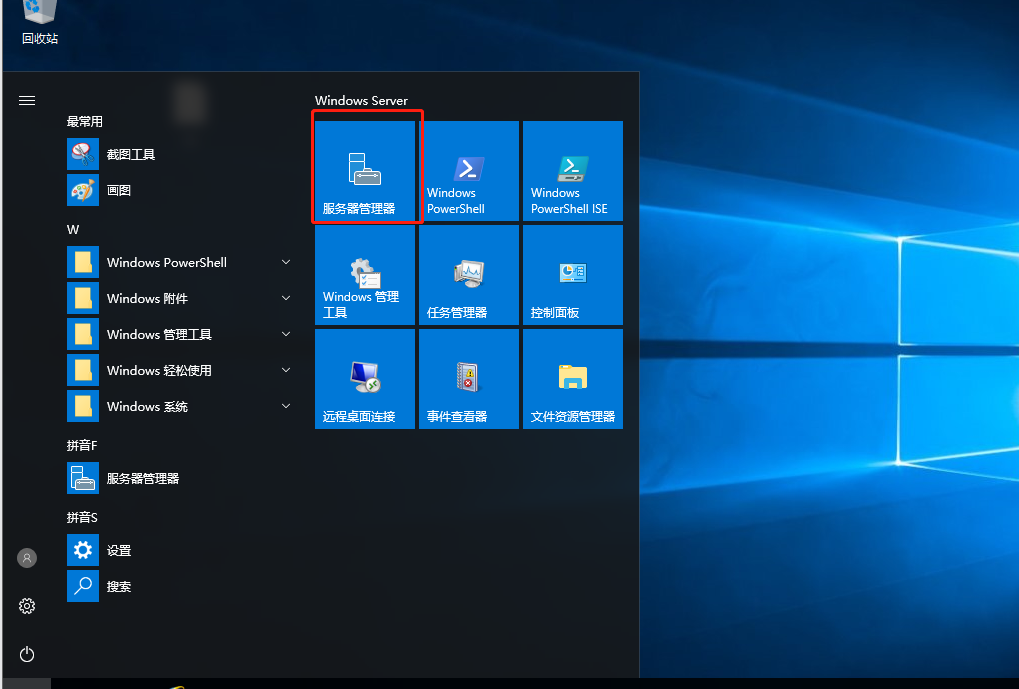The image size is (1019, 689).
Task: Click the Windows 附件 folder icon
Action: point(83,298)
